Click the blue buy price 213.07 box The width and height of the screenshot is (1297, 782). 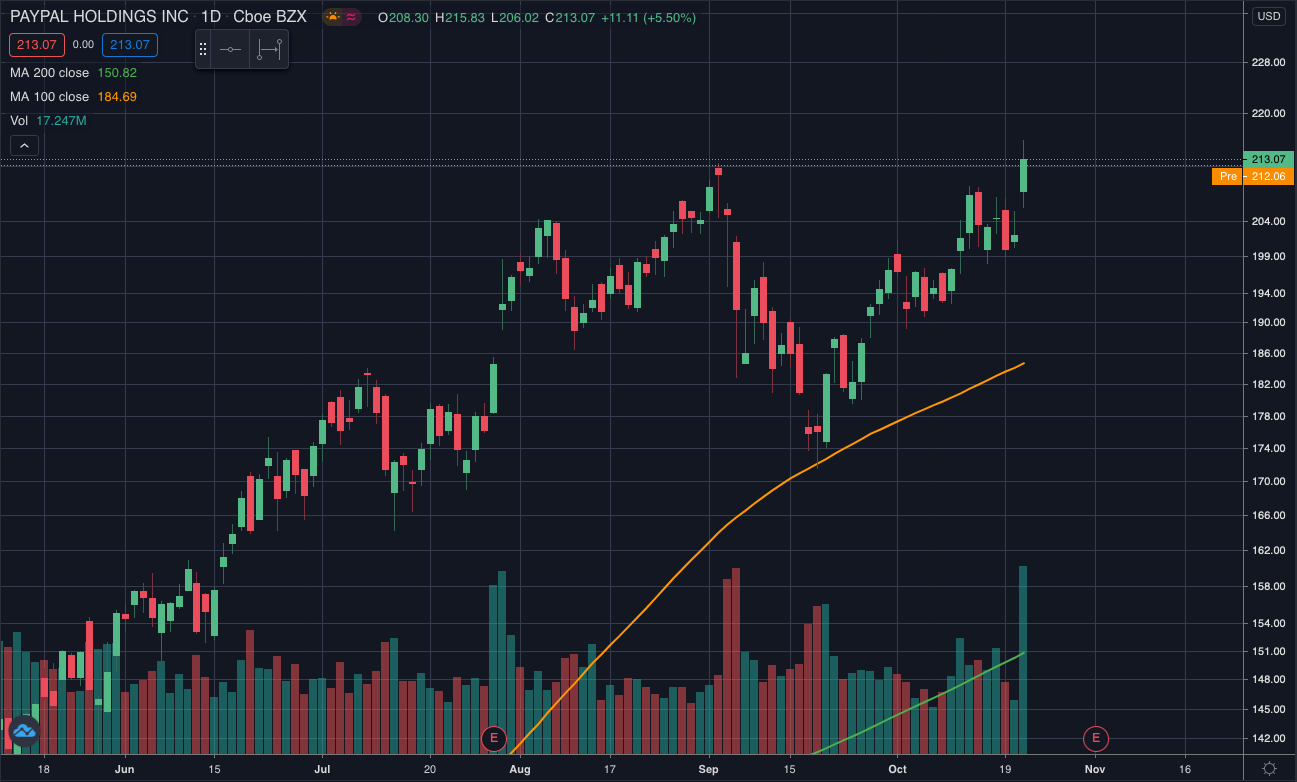point(130,45)
